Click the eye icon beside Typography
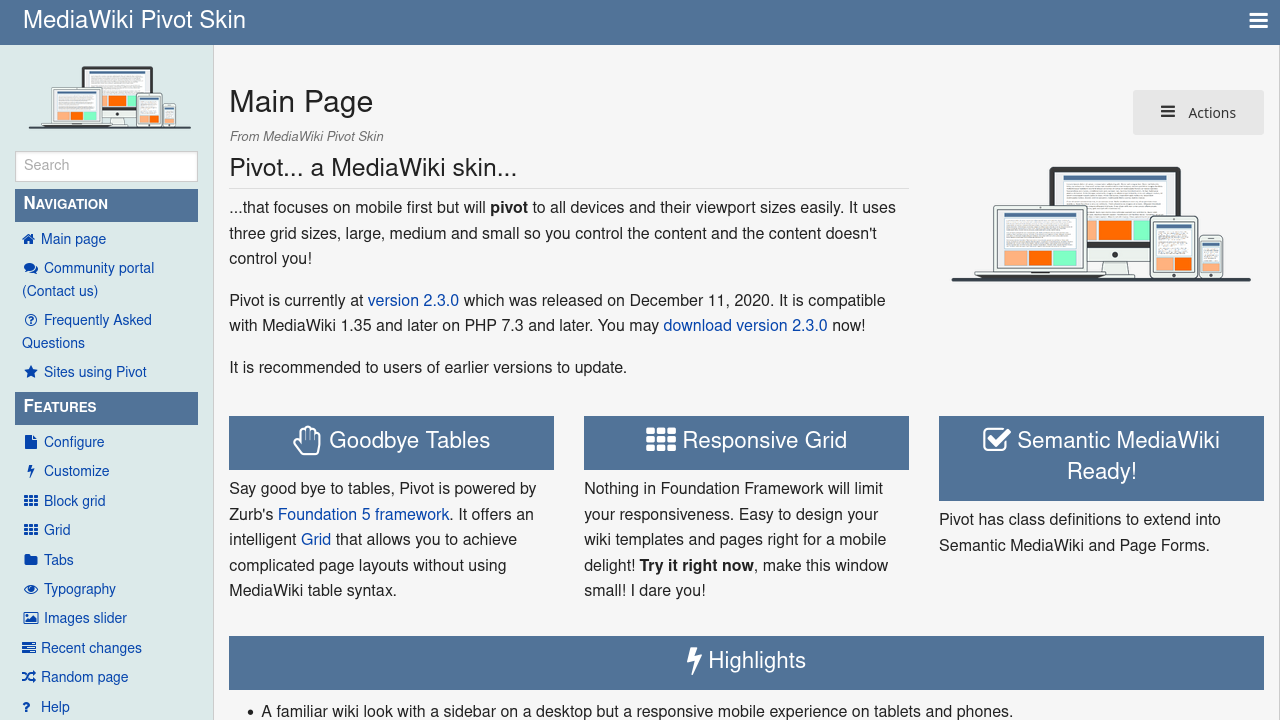The width and height of the screenshot is (1280, 720). 31,589
